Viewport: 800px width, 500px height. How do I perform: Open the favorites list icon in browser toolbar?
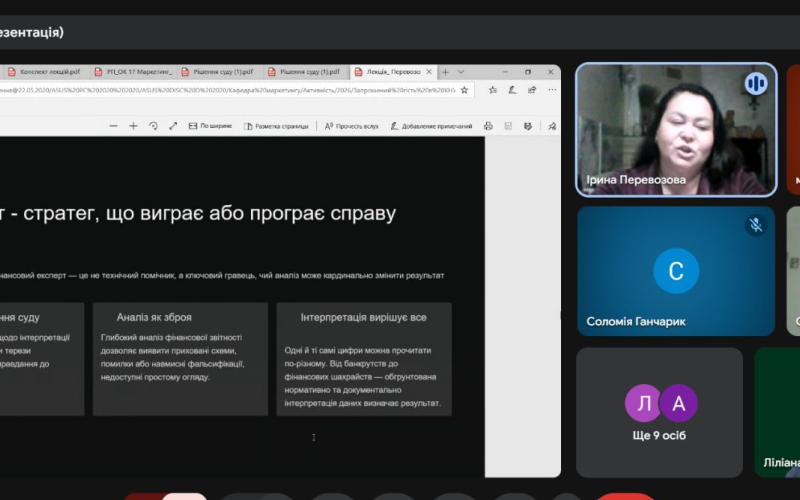(492, 90)
